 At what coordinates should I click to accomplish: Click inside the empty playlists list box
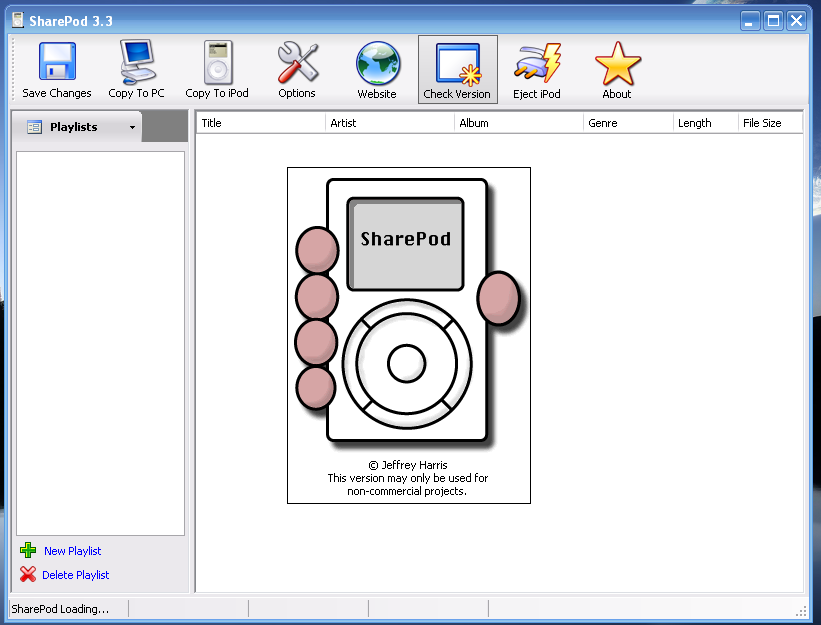point(100,342)
